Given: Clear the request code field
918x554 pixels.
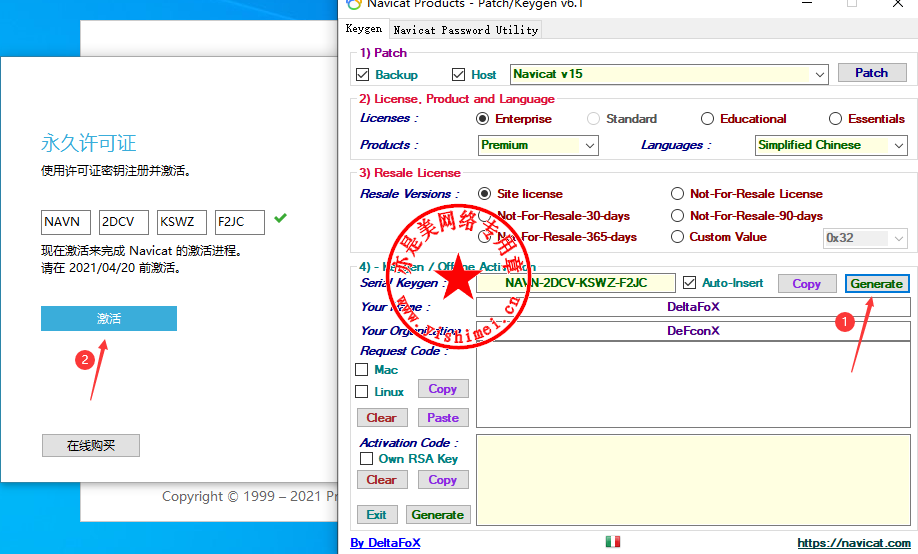Looking at the screenshot, I should pos(382,418).
